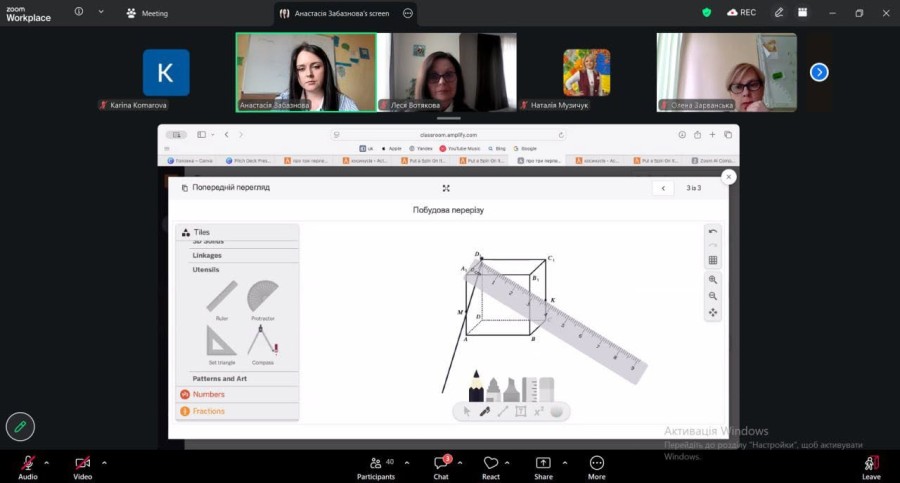Open the YouTube Music bookmark
Viewport: 900px width, 483px height.
coord(460,149)
